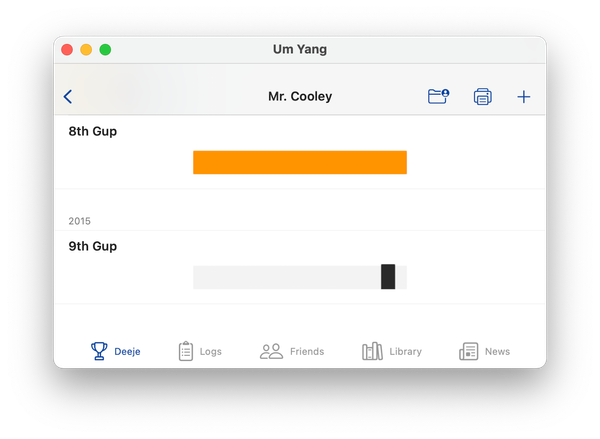600x439 pixels.
Task: Click the white belt with black stripe
Action: tap(300, 277)
